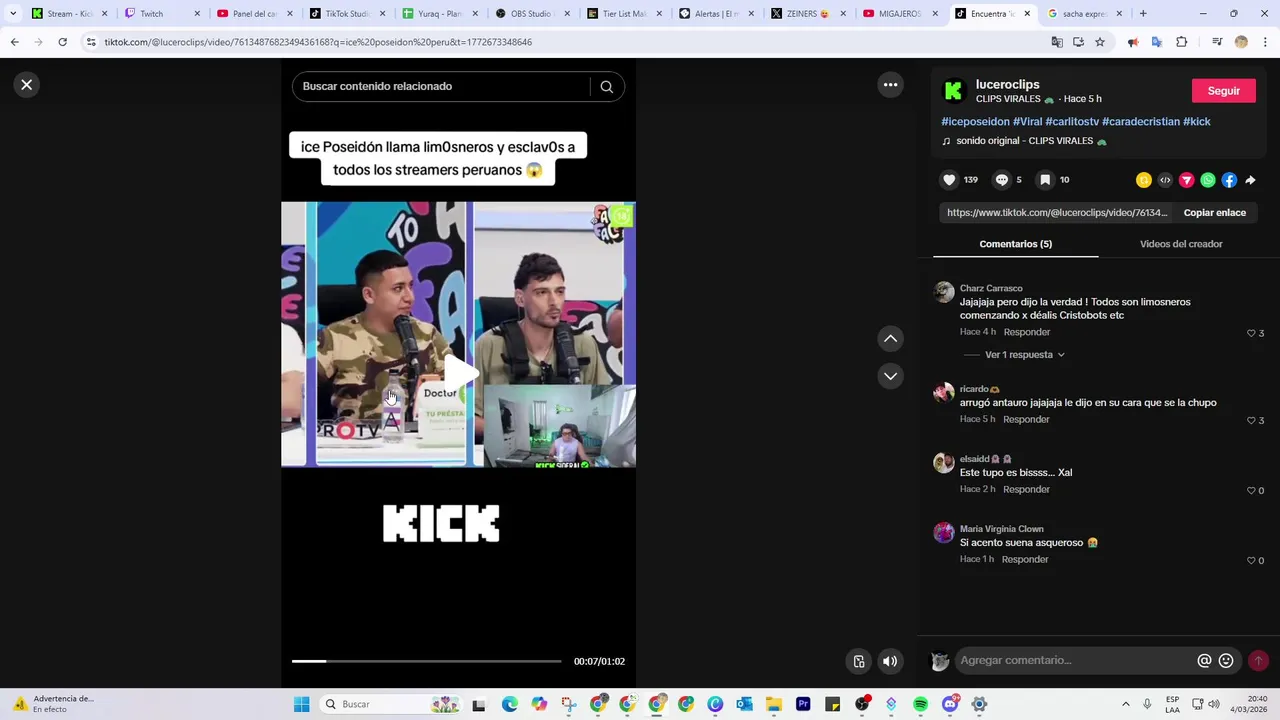1280x720 pixels.
Task: Like Charz Carrasco's comment
Action: tap(1251, 333)
